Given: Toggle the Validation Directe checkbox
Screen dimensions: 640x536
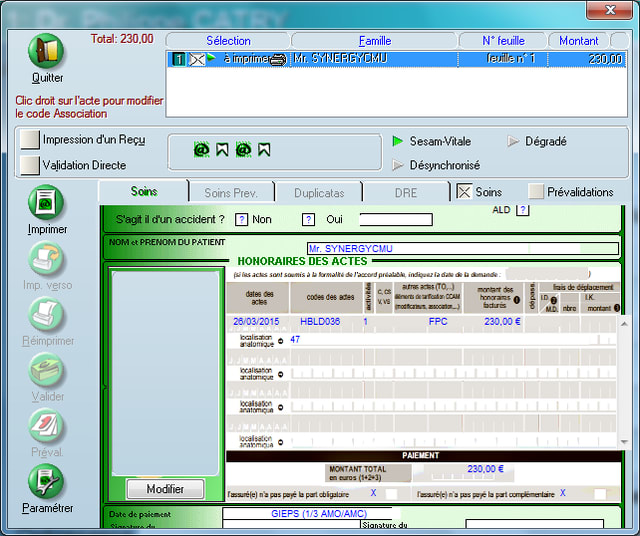Looking at the screenshot, I should tap(31, 165).
